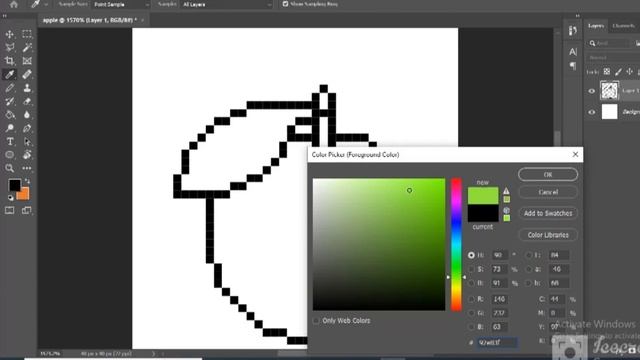Open the Sample Size dropdown

click(121, 4)
